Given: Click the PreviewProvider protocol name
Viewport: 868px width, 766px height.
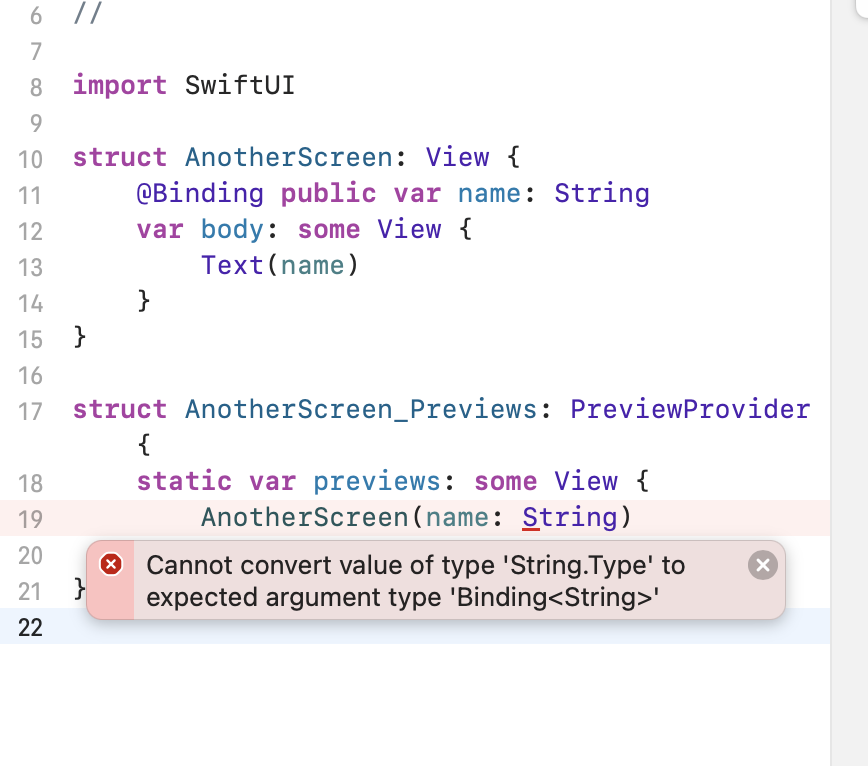Looking at the screenshot, I should [x=690, y=409].
